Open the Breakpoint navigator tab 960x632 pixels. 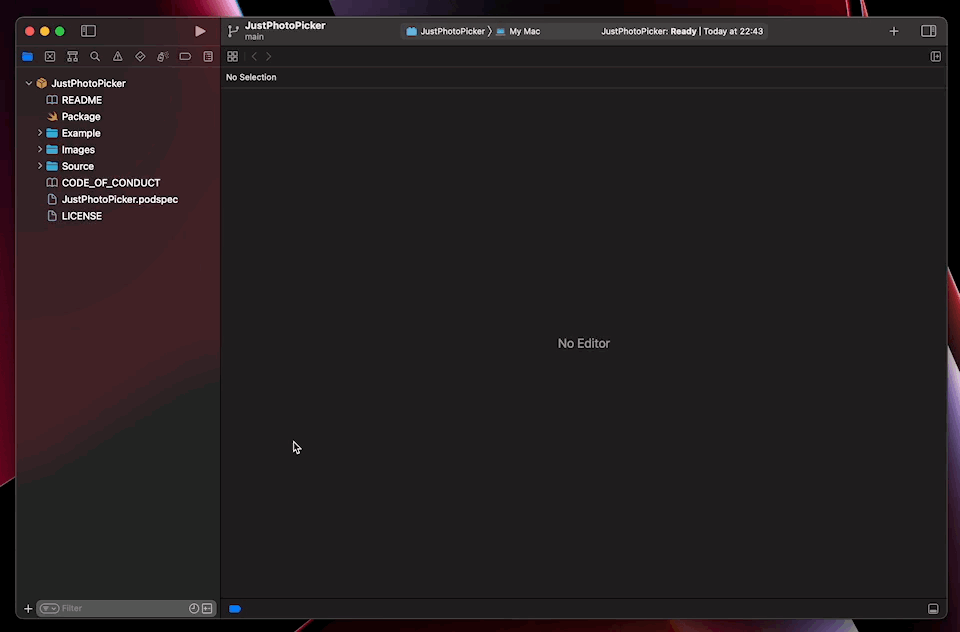[185, 56]
